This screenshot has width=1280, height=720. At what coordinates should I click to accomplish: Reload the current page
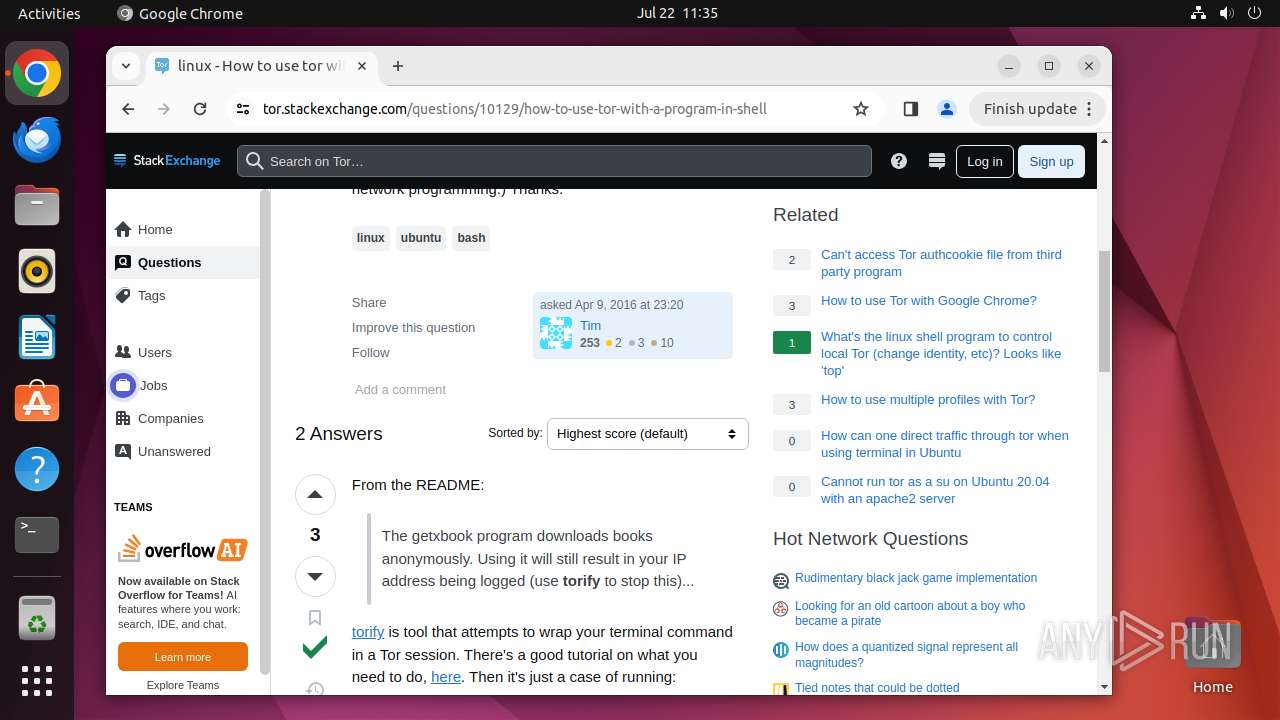(x=200, y=109)
